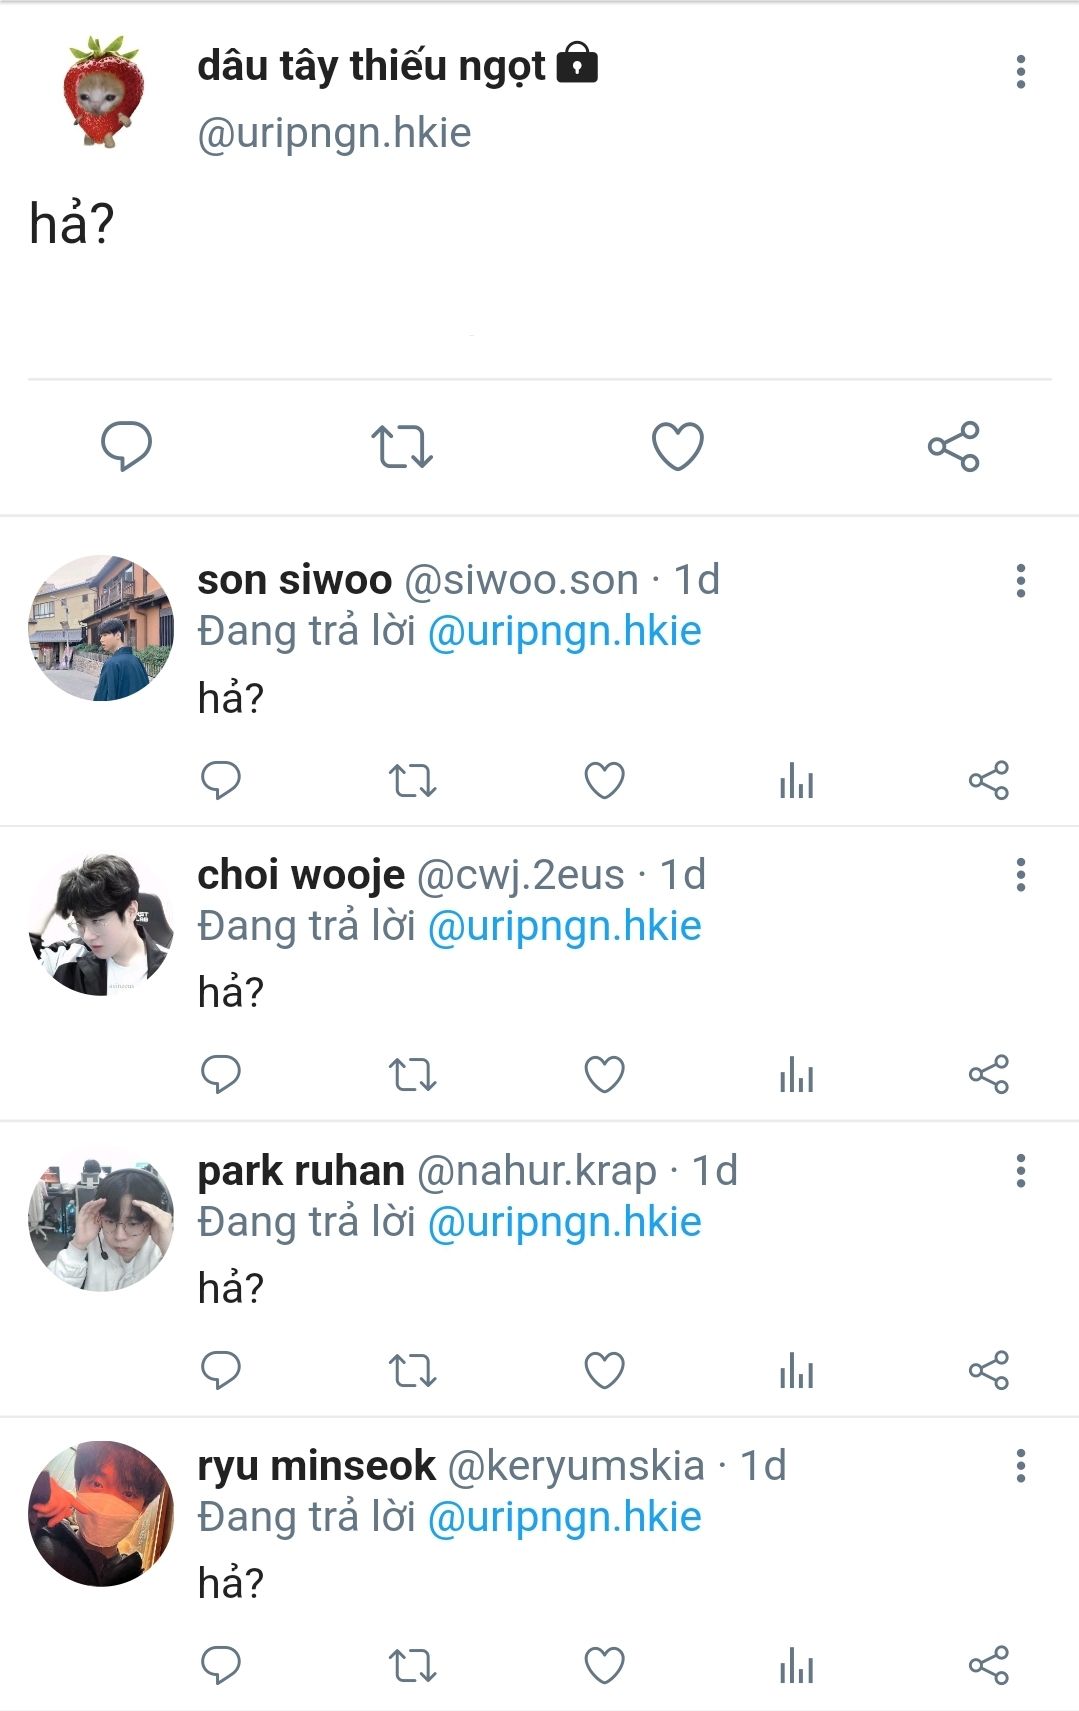Open more options for son siwoo's reply
Viewport: 1079px width, 1711px height.
[x=1020, y=580]
